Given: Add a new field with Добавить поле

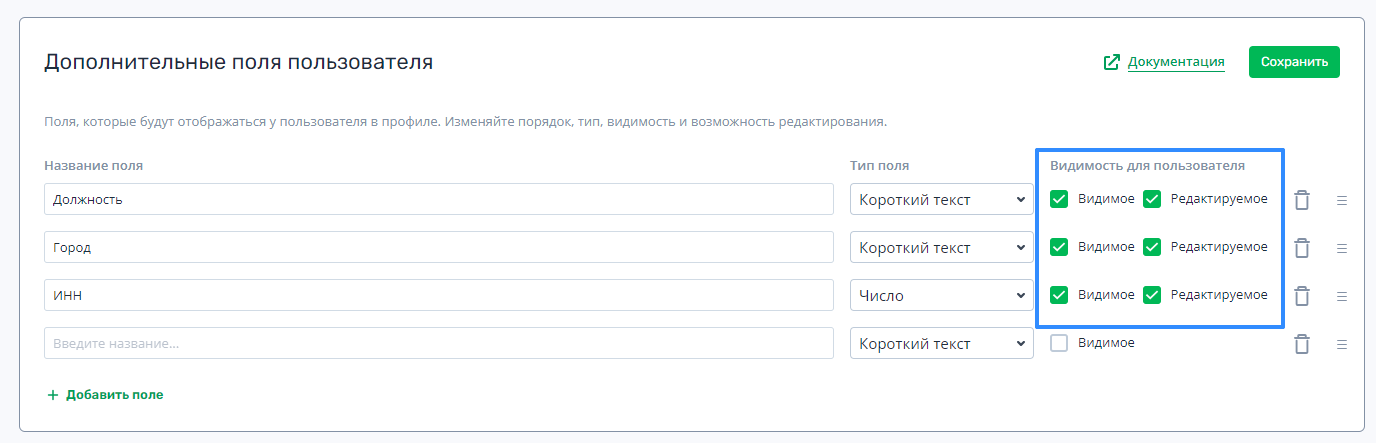Looking at the screenshot, I should click(105, 395).
